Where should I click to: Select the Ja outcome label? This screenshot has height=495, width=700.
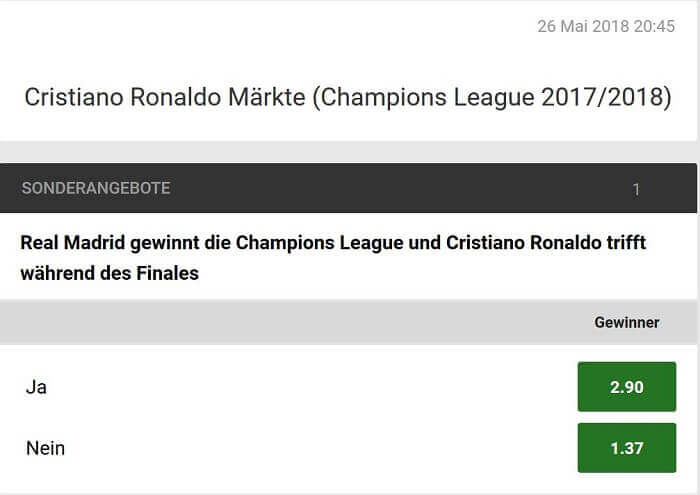coord(36,387)
